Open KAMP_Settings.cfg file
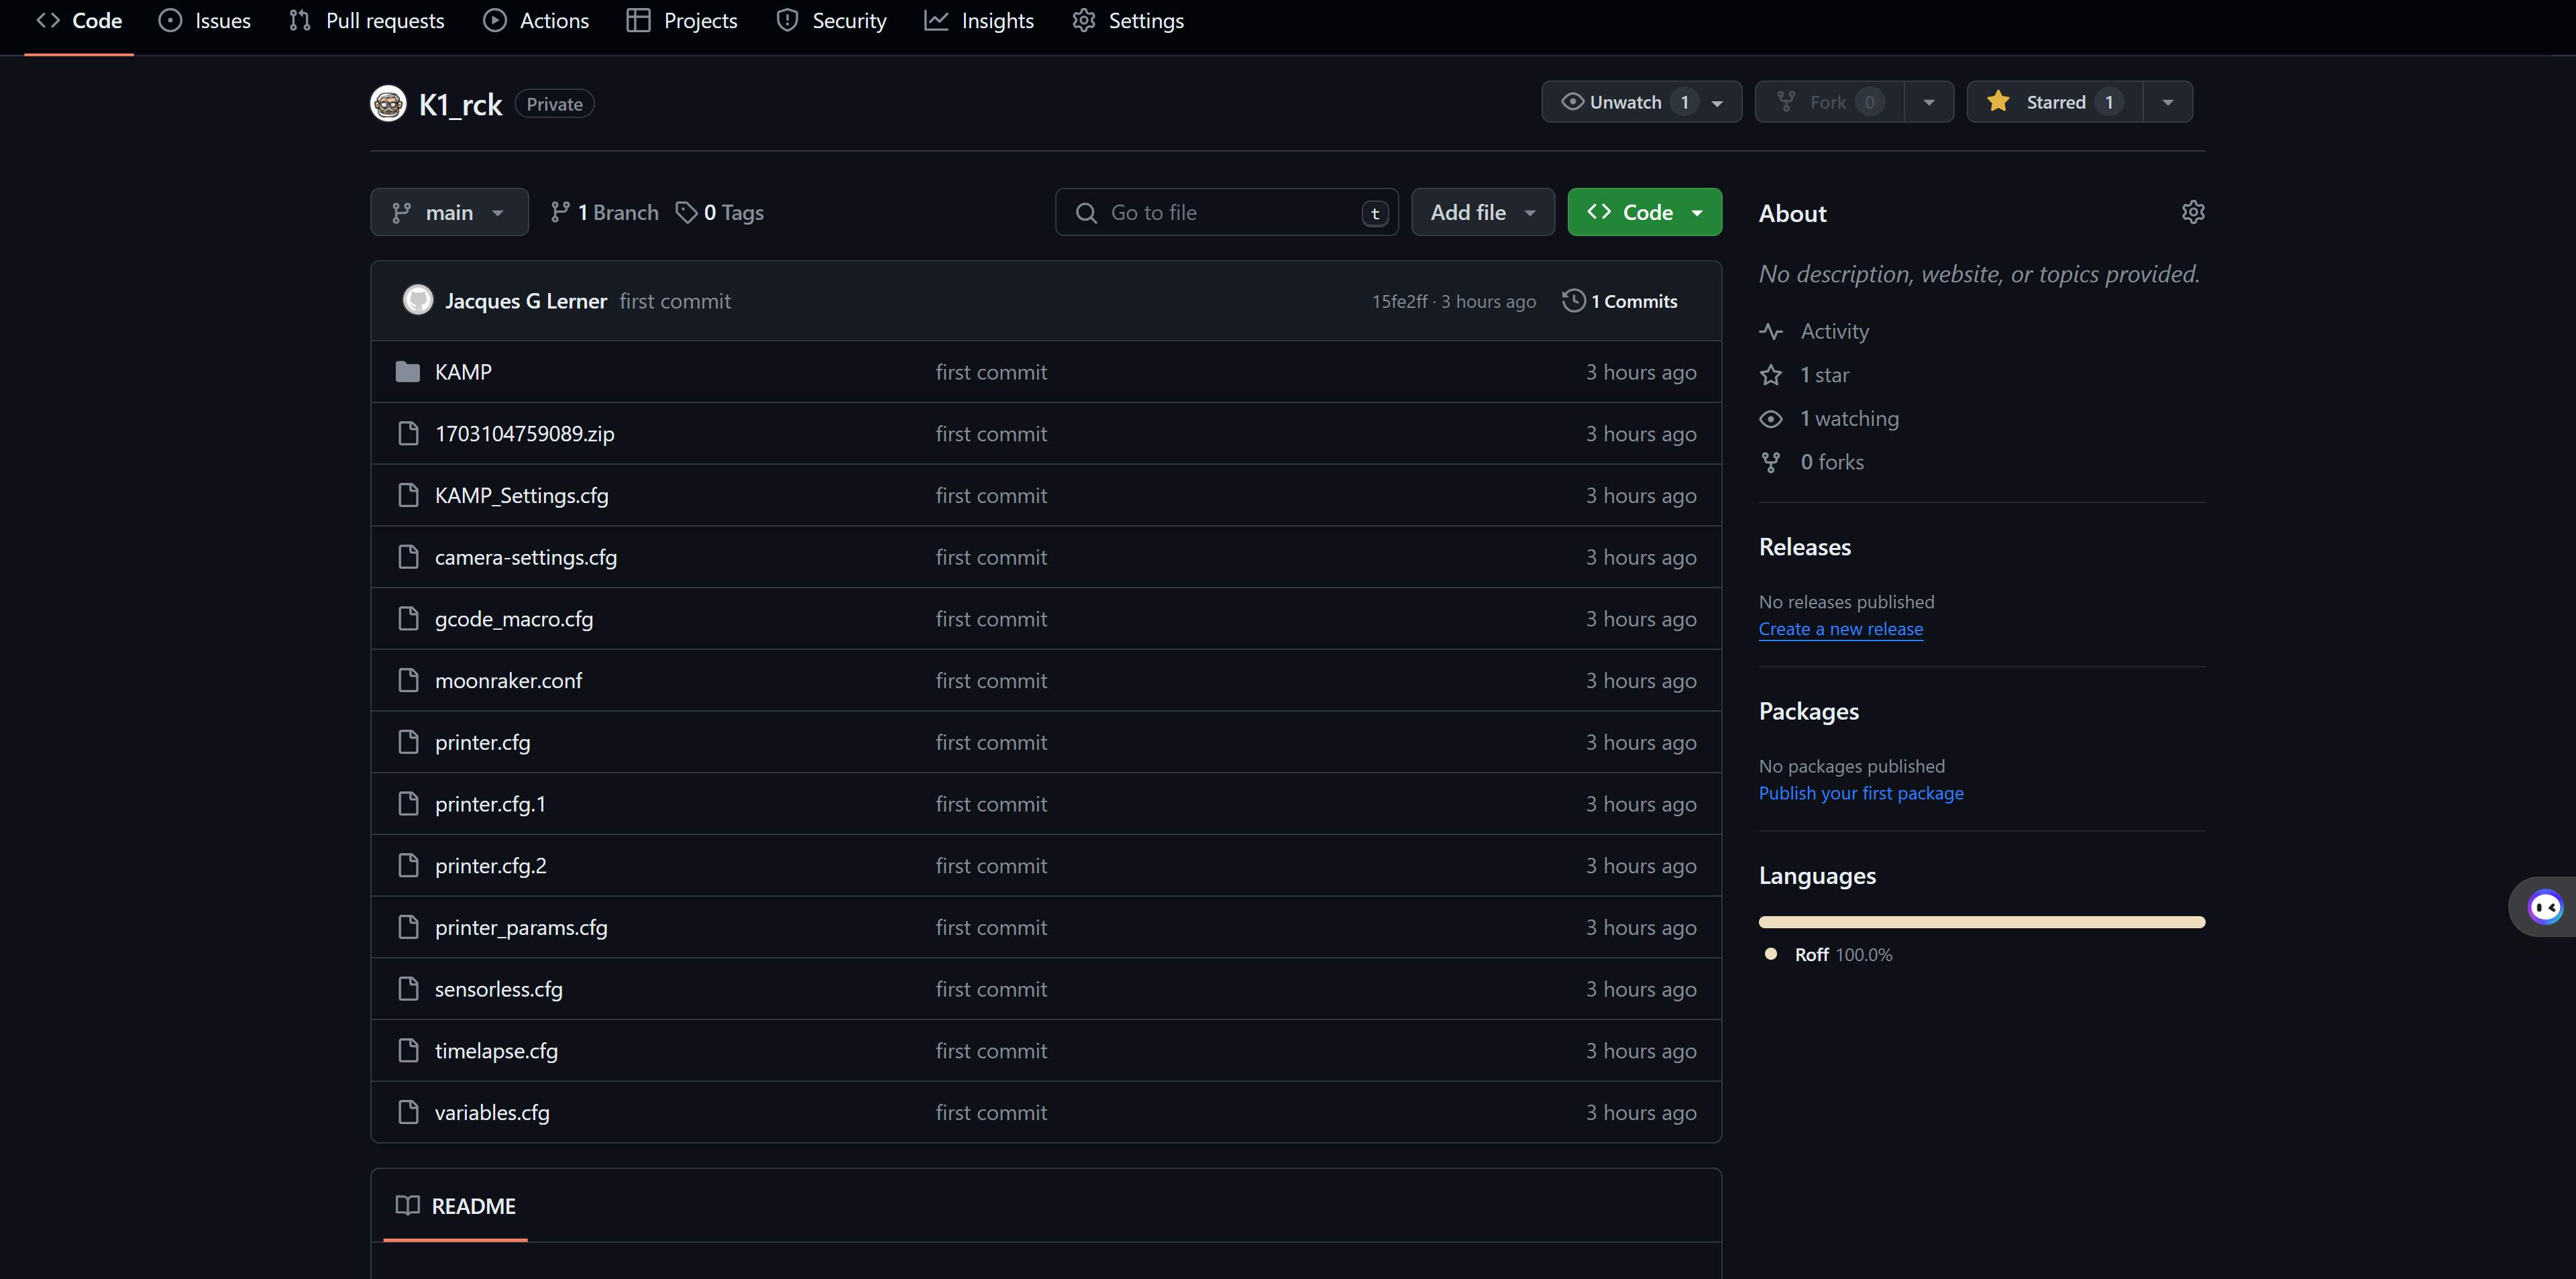Screen dimensions: 2576x1279 click(521, 495)
